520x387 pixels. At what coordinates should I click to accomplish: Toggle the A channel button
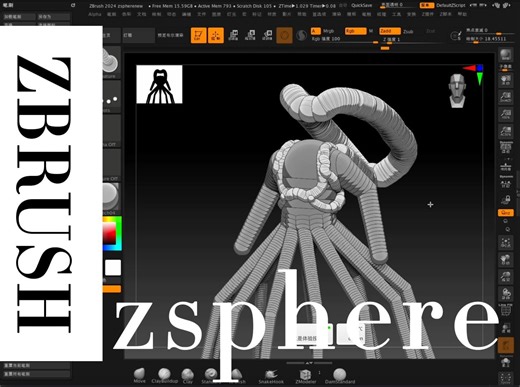[315, 31]
